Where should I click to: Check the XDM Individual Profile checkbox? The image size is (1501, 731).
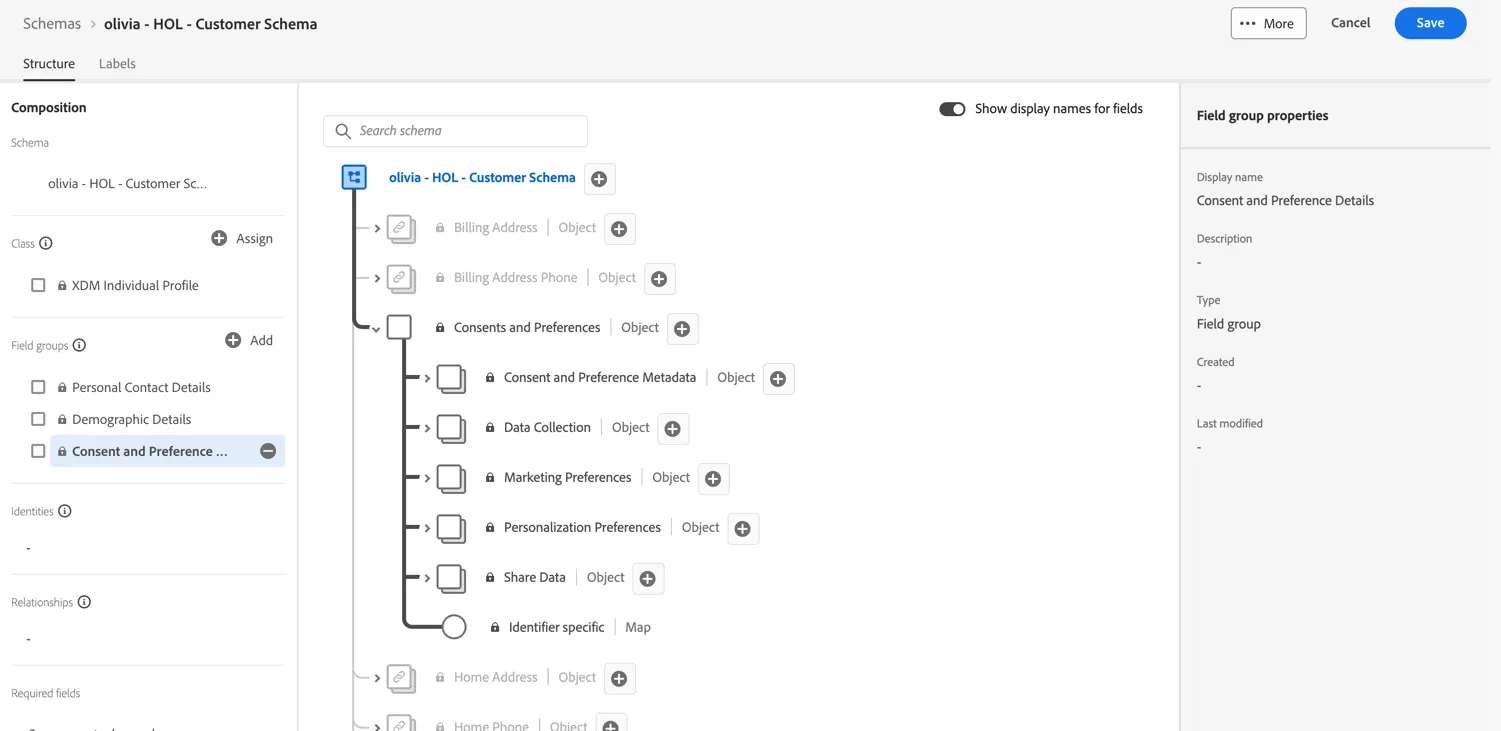(38, 285)
